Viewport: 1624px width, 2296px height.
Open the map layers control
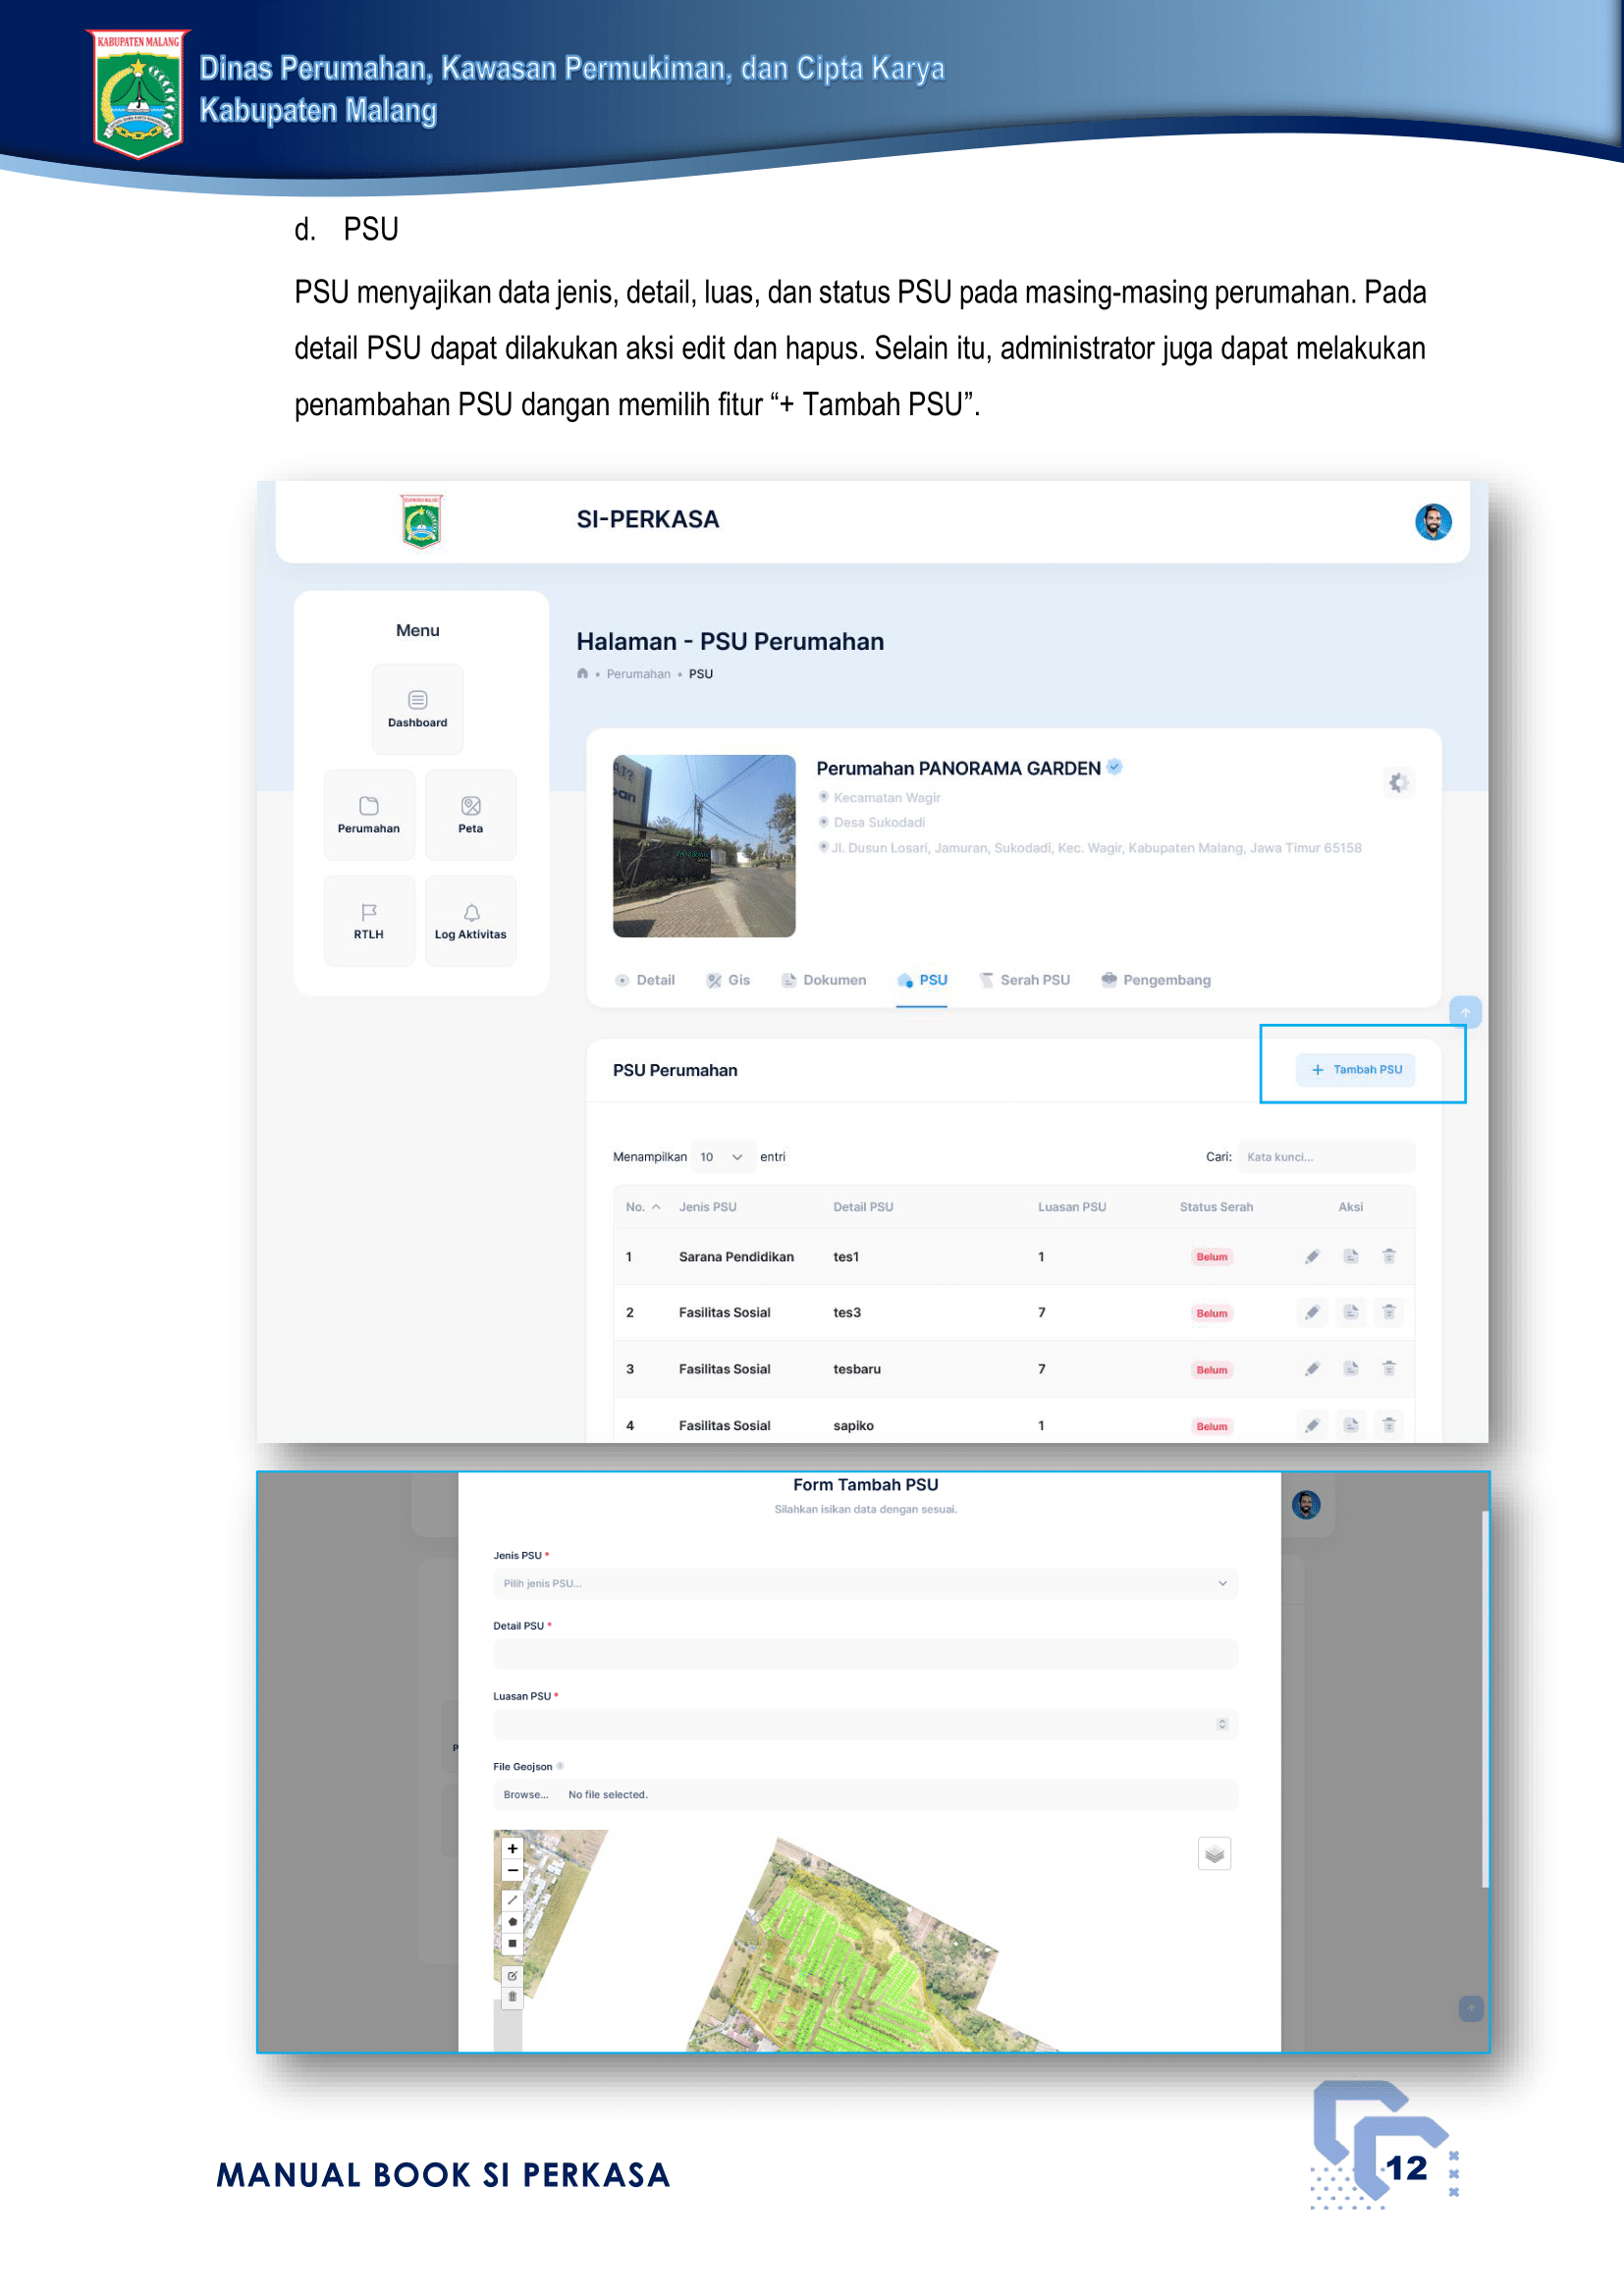tap(1214, 1853)
